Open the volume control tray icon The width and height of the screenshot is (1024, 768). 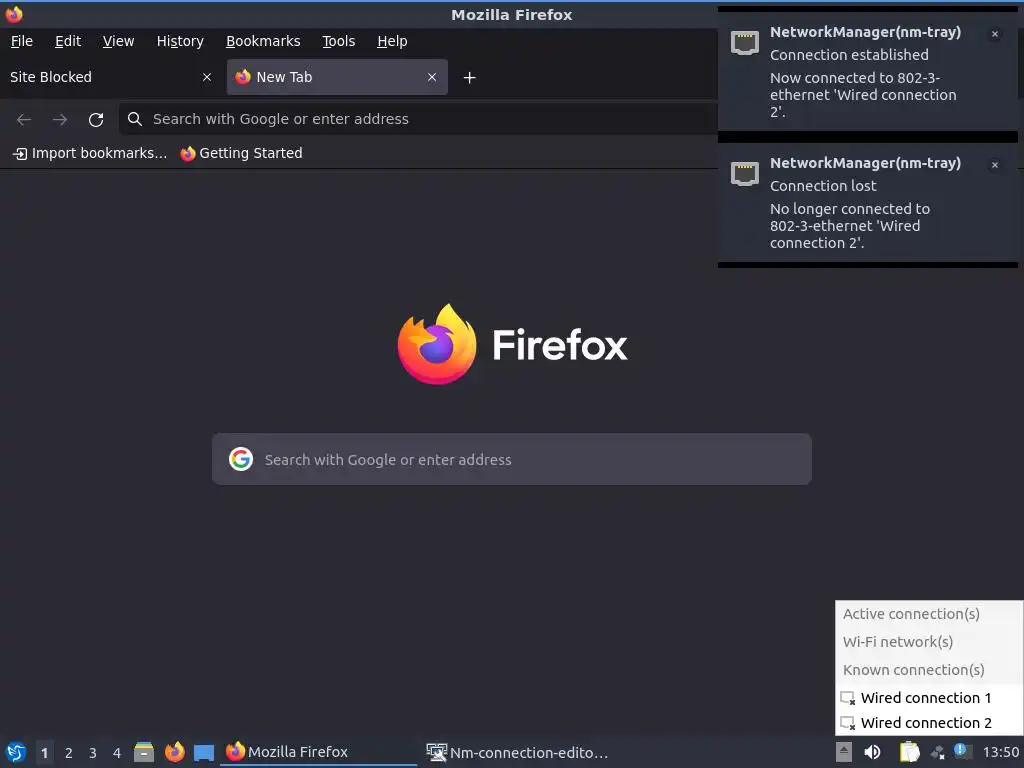872,752
